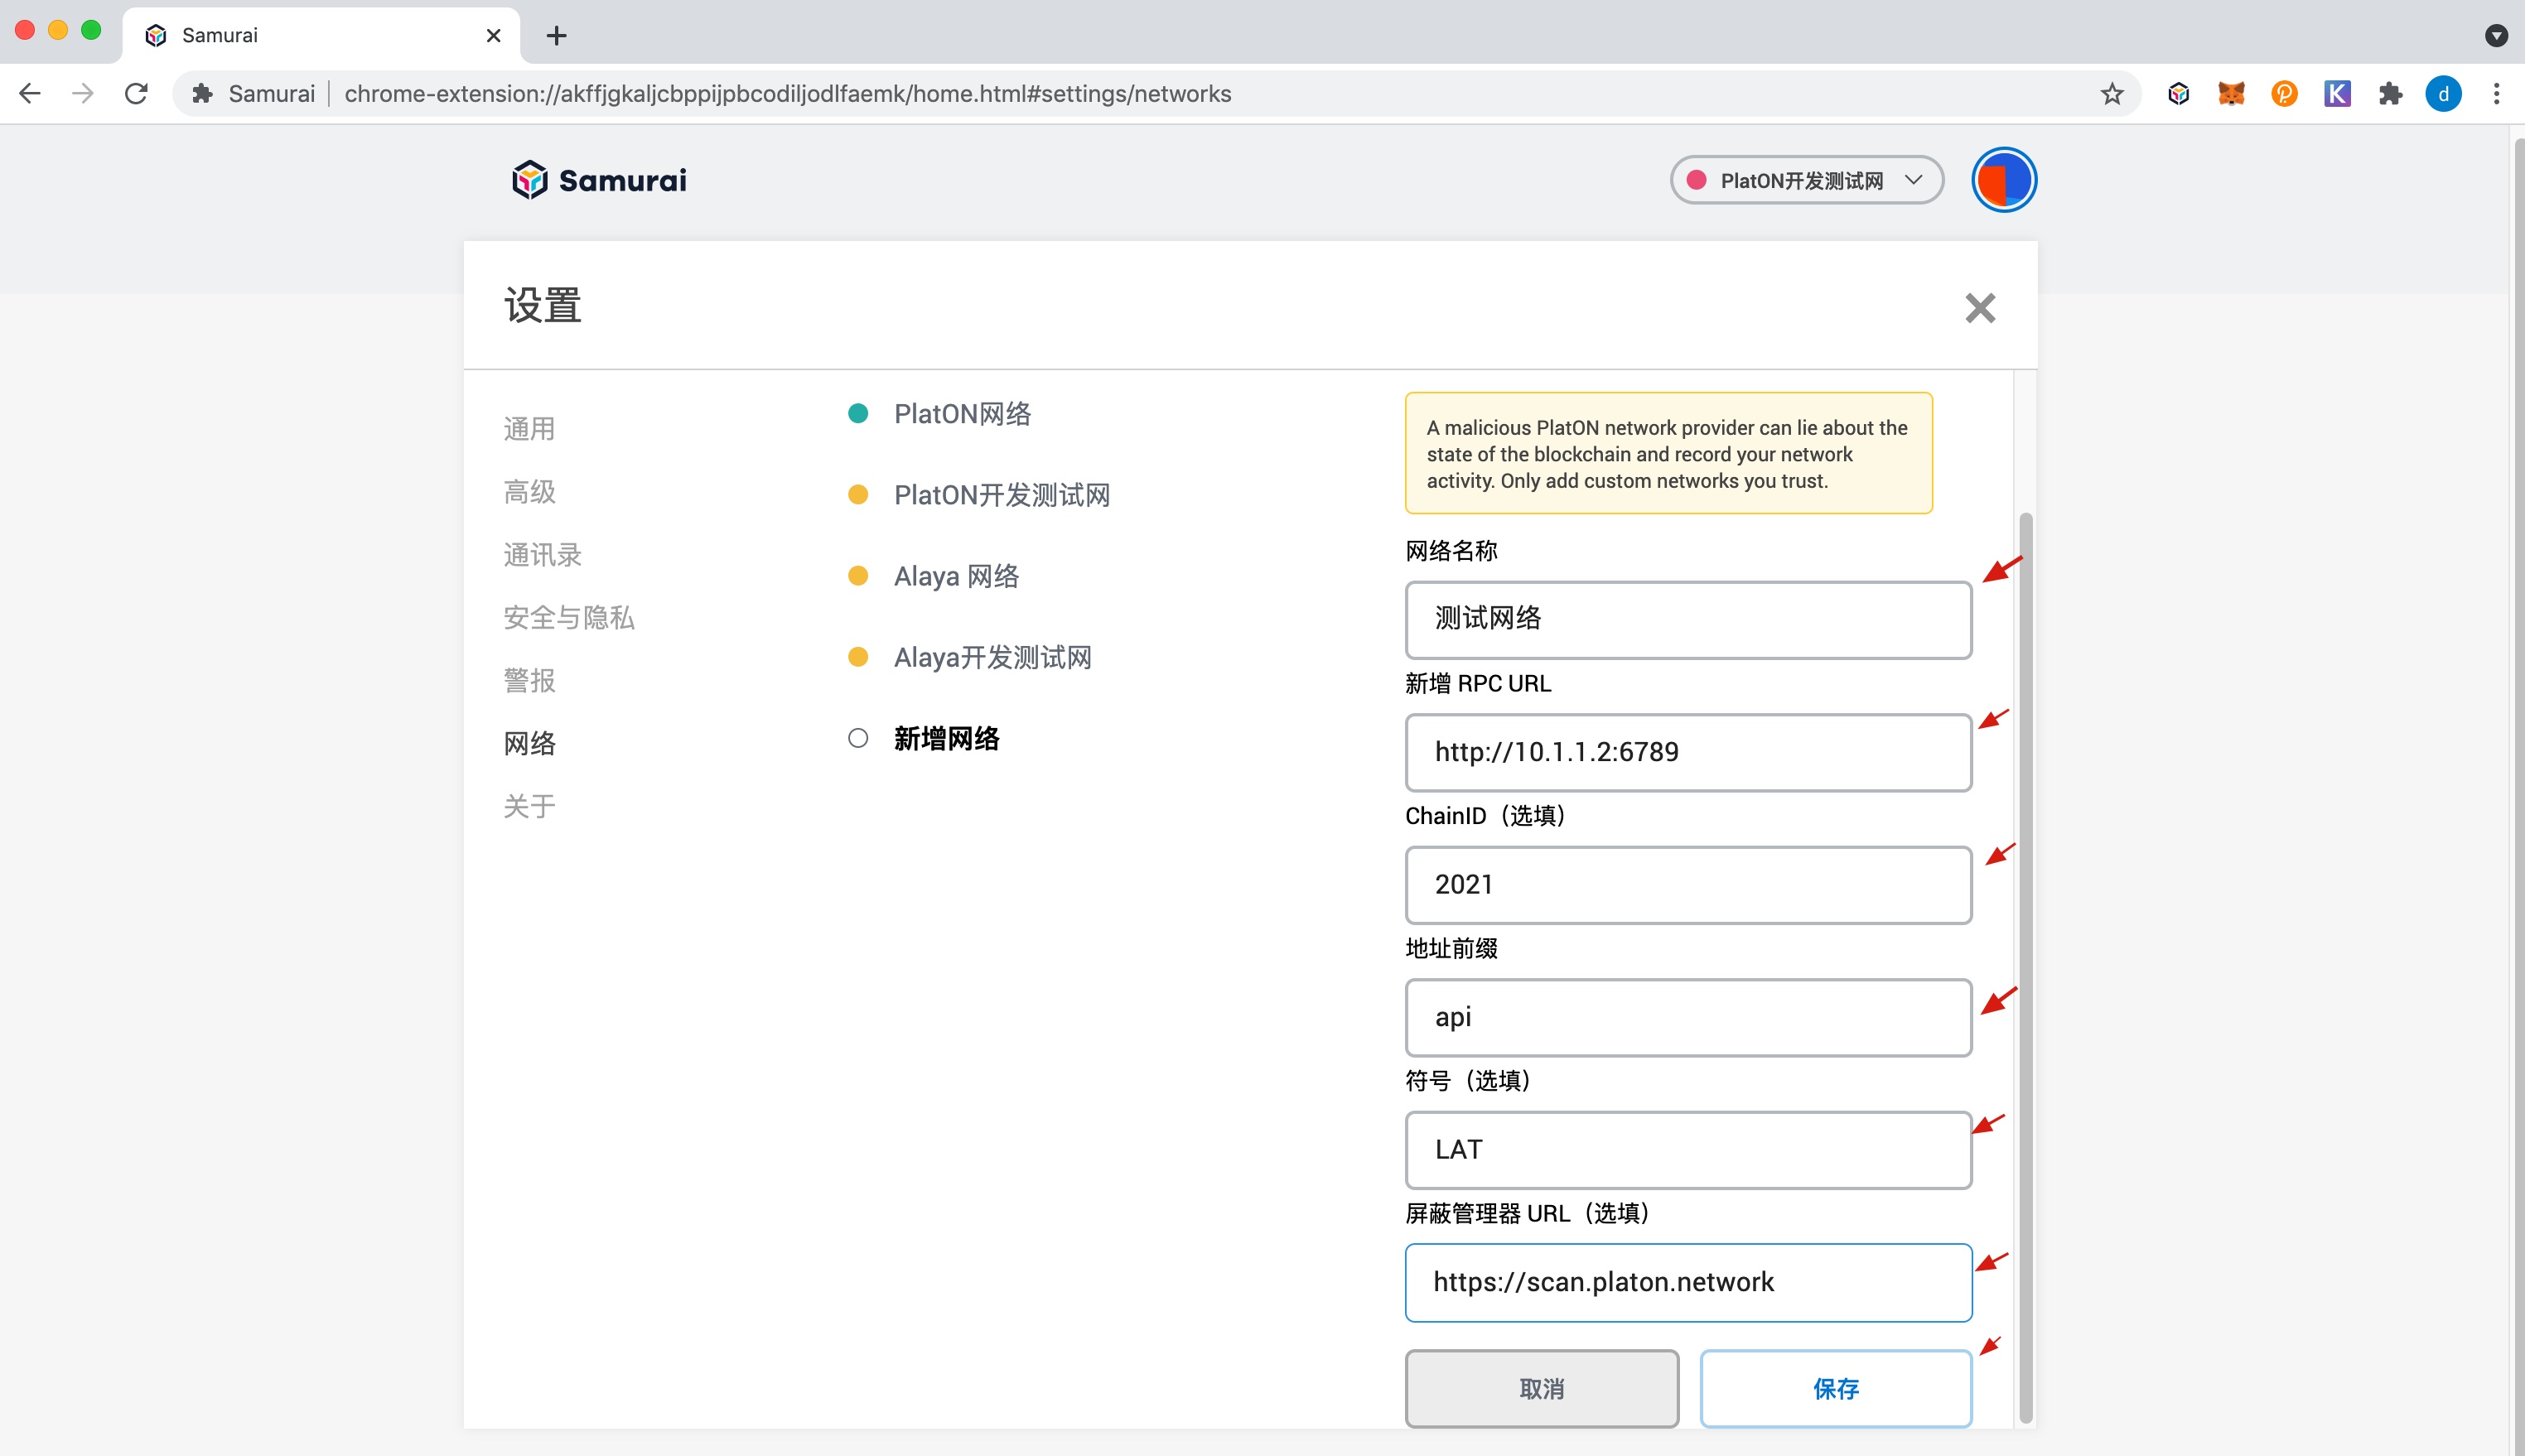Open the Samurai extension icon in toolbar
This screenshot has height=1456, width=2525.
coord(2178,94)
